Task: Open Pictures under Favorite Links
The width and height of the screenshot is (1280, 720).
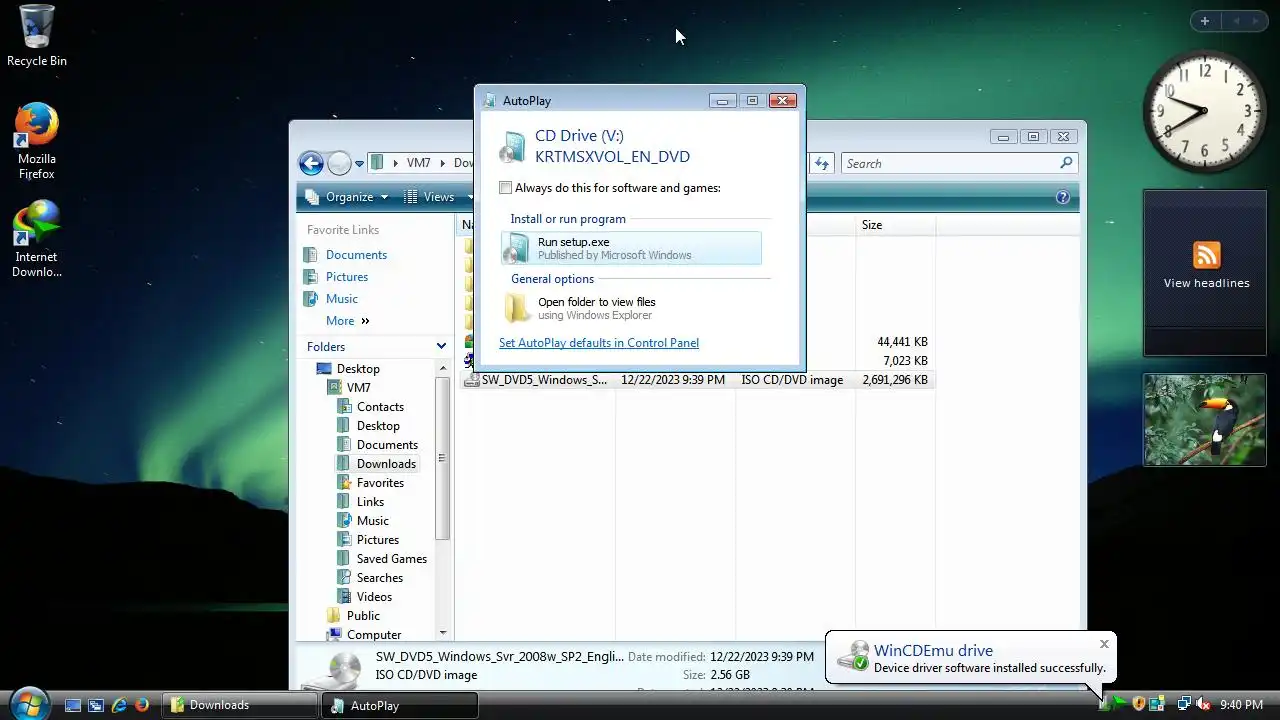Action: pyautogui.click(x=336, y=277)
